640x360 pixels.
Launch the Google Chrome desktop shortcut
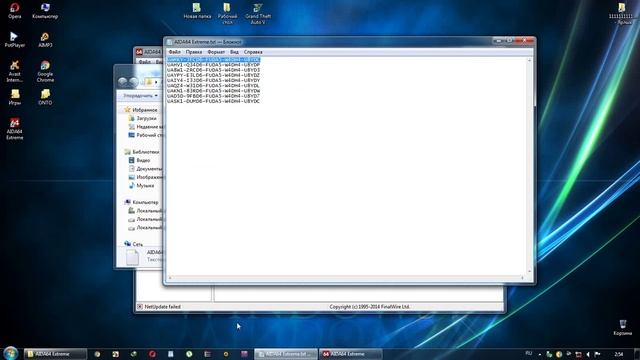45,71
